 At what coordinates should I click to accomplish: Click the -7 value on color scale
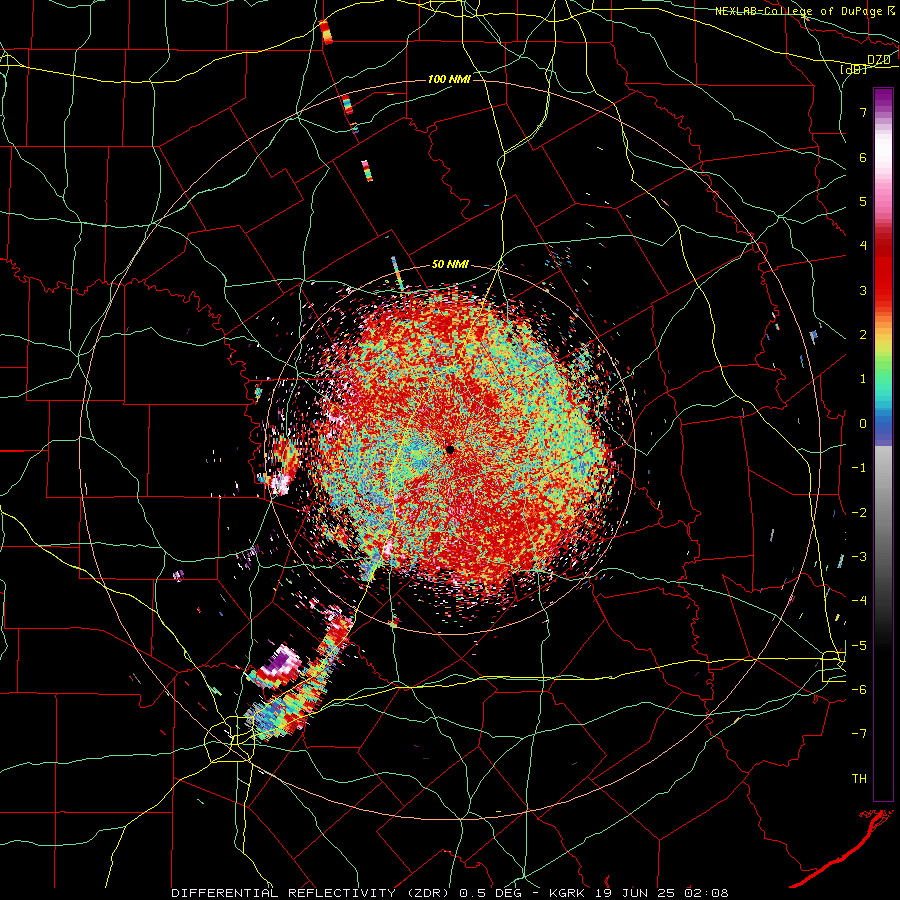(x=859, y=734)
